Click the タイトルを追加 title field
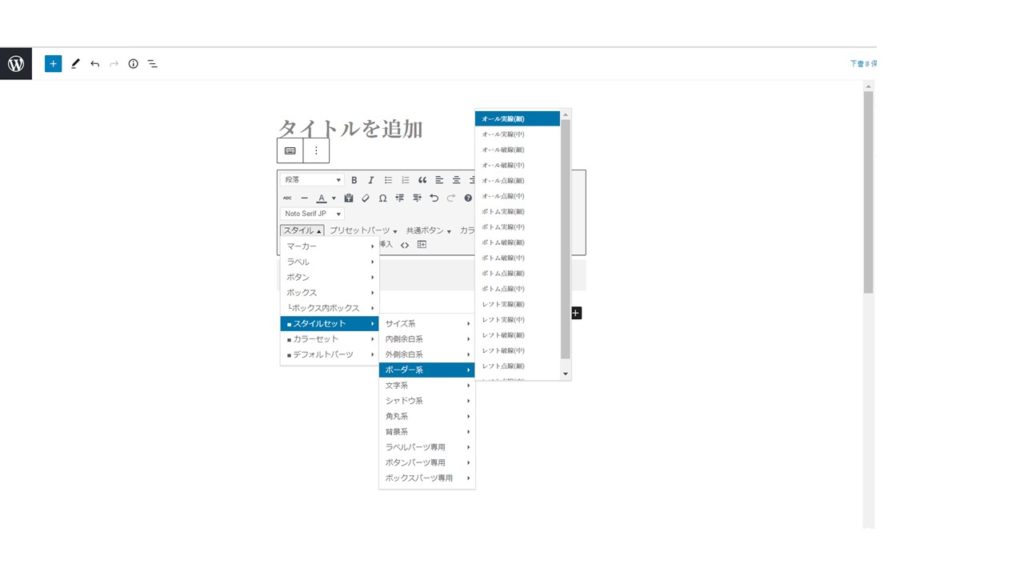 [350, 128]
